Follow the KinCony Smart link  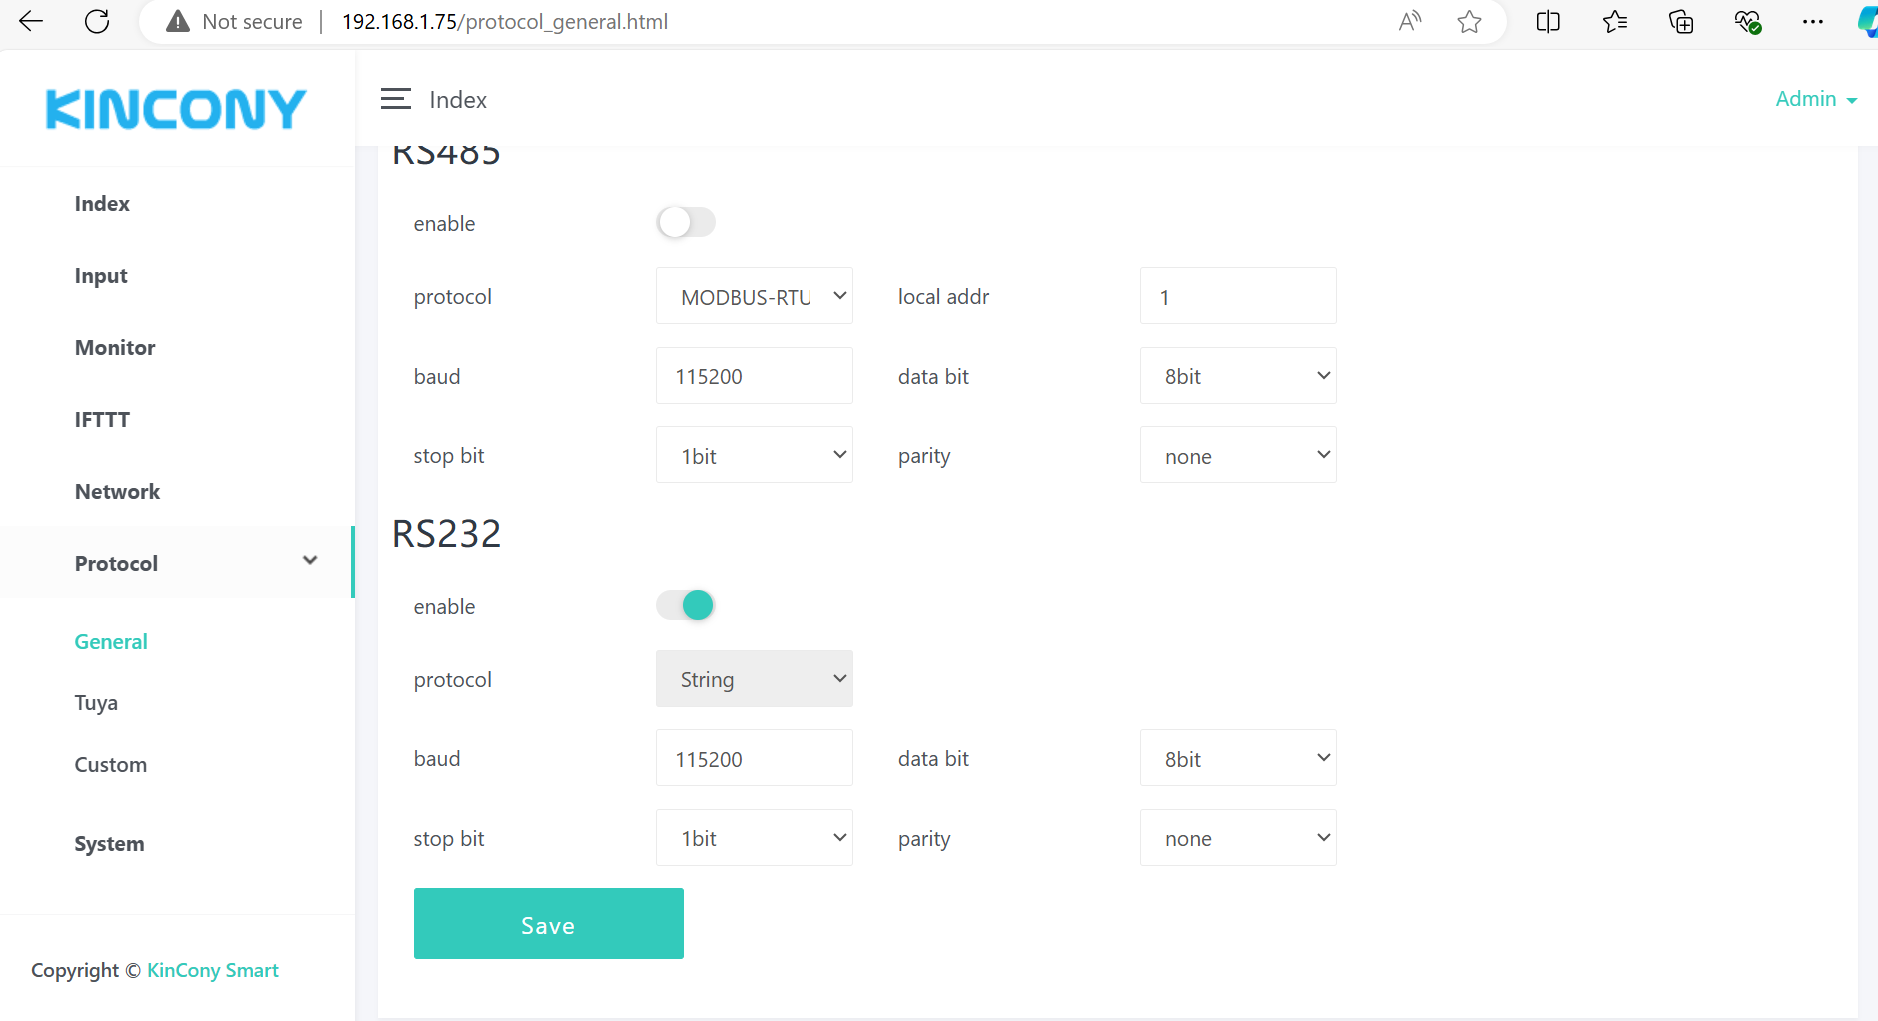(212, 970)
